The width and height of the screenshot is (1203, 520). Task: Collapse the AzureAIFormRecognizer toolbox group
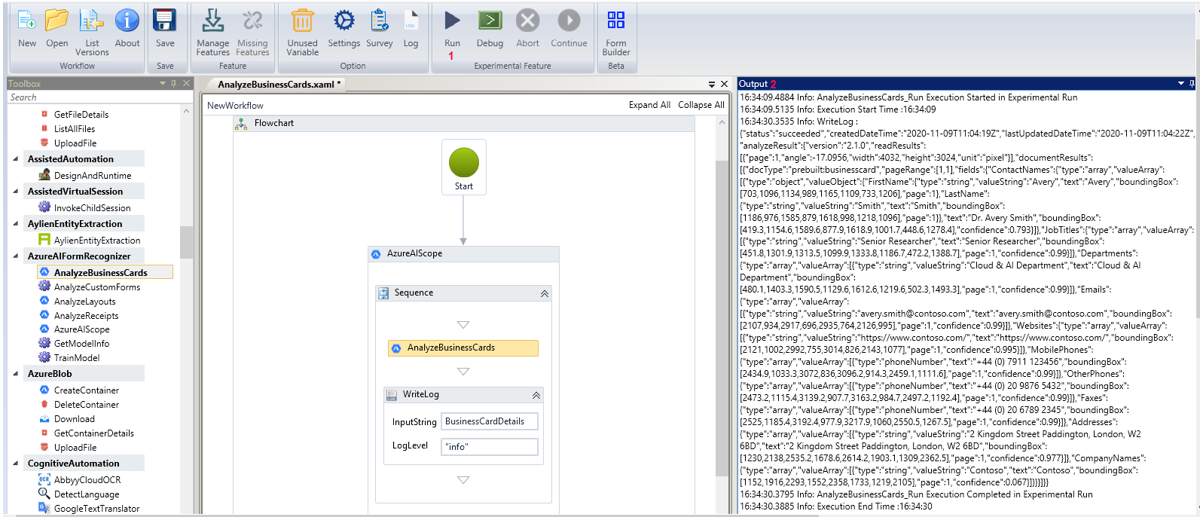point(14,256)
